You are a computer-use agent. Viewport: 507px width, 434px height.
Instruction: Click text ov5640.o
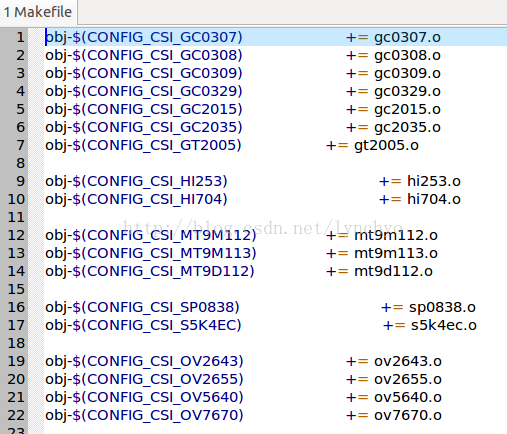tap(408, 397)
